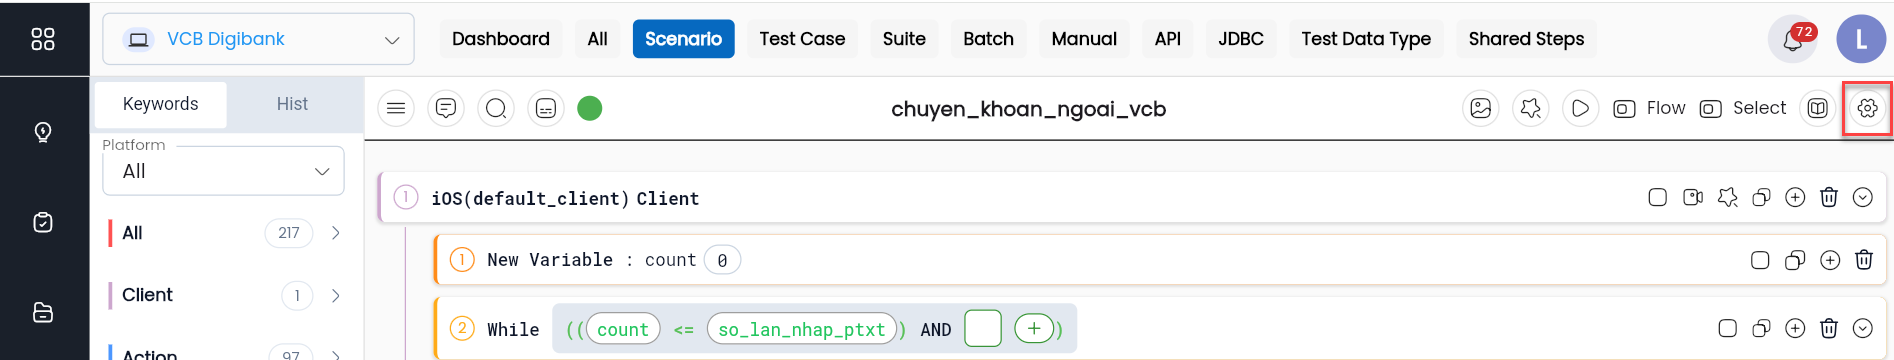Switch to the Suite tab
1894x360 pixels.
point(904,39)
